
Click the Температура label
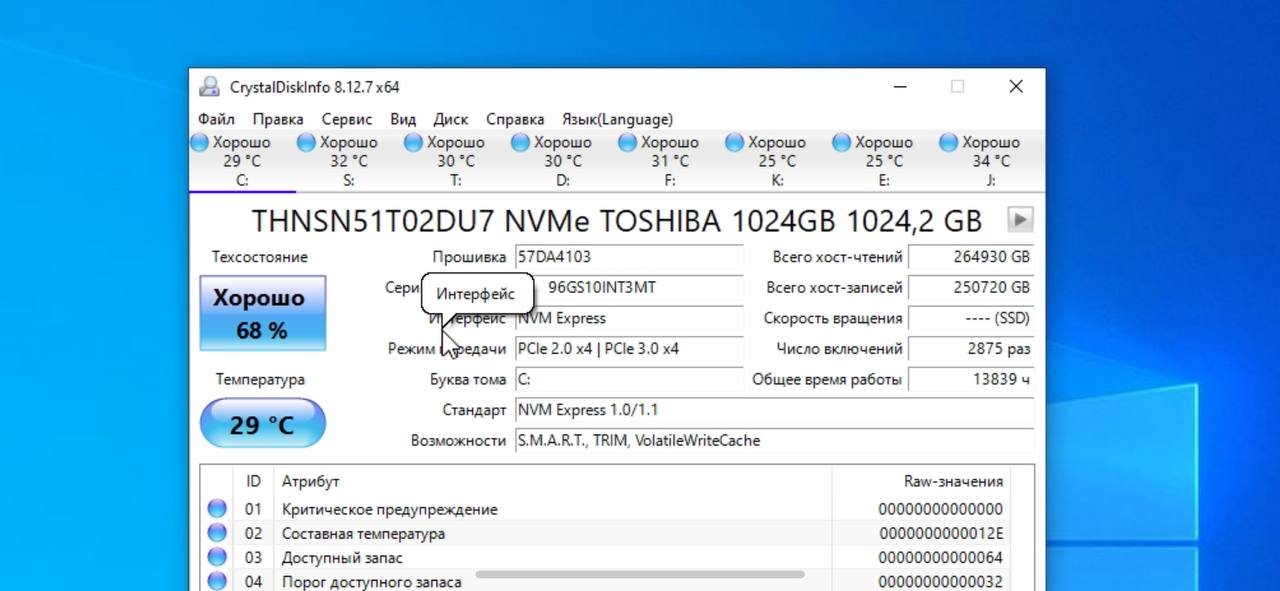(260, 380)
